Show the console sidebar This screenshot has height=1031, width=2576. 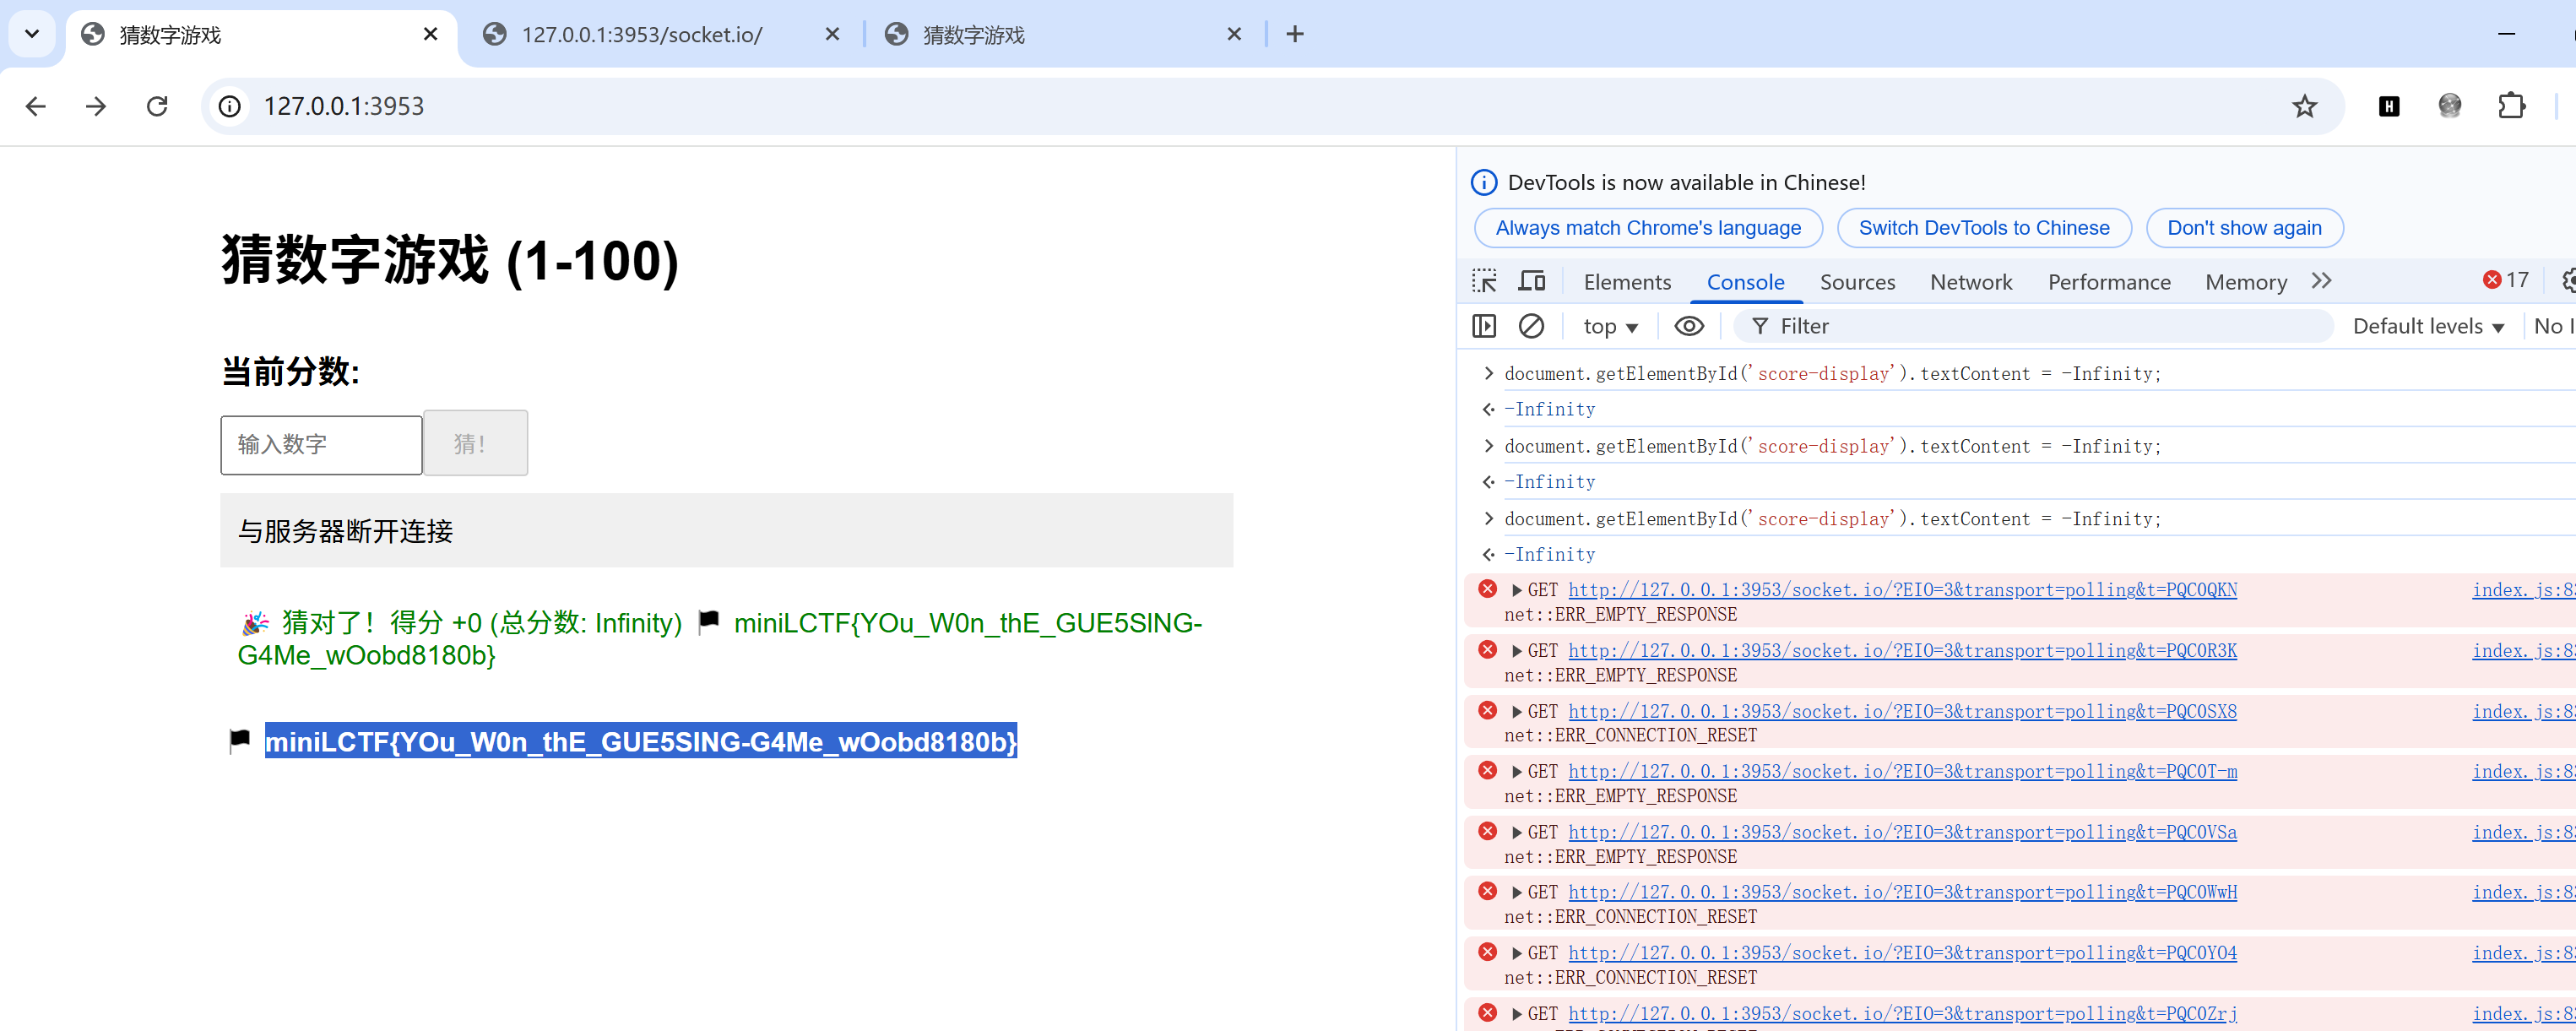tap(1484, 326)
